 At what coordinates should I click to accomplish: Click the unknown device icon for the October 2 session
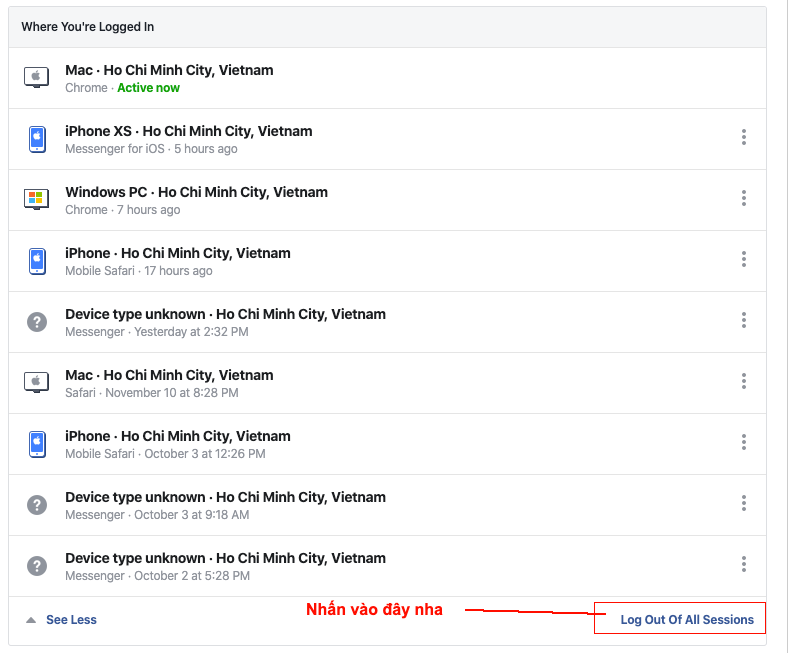point(37,566)
